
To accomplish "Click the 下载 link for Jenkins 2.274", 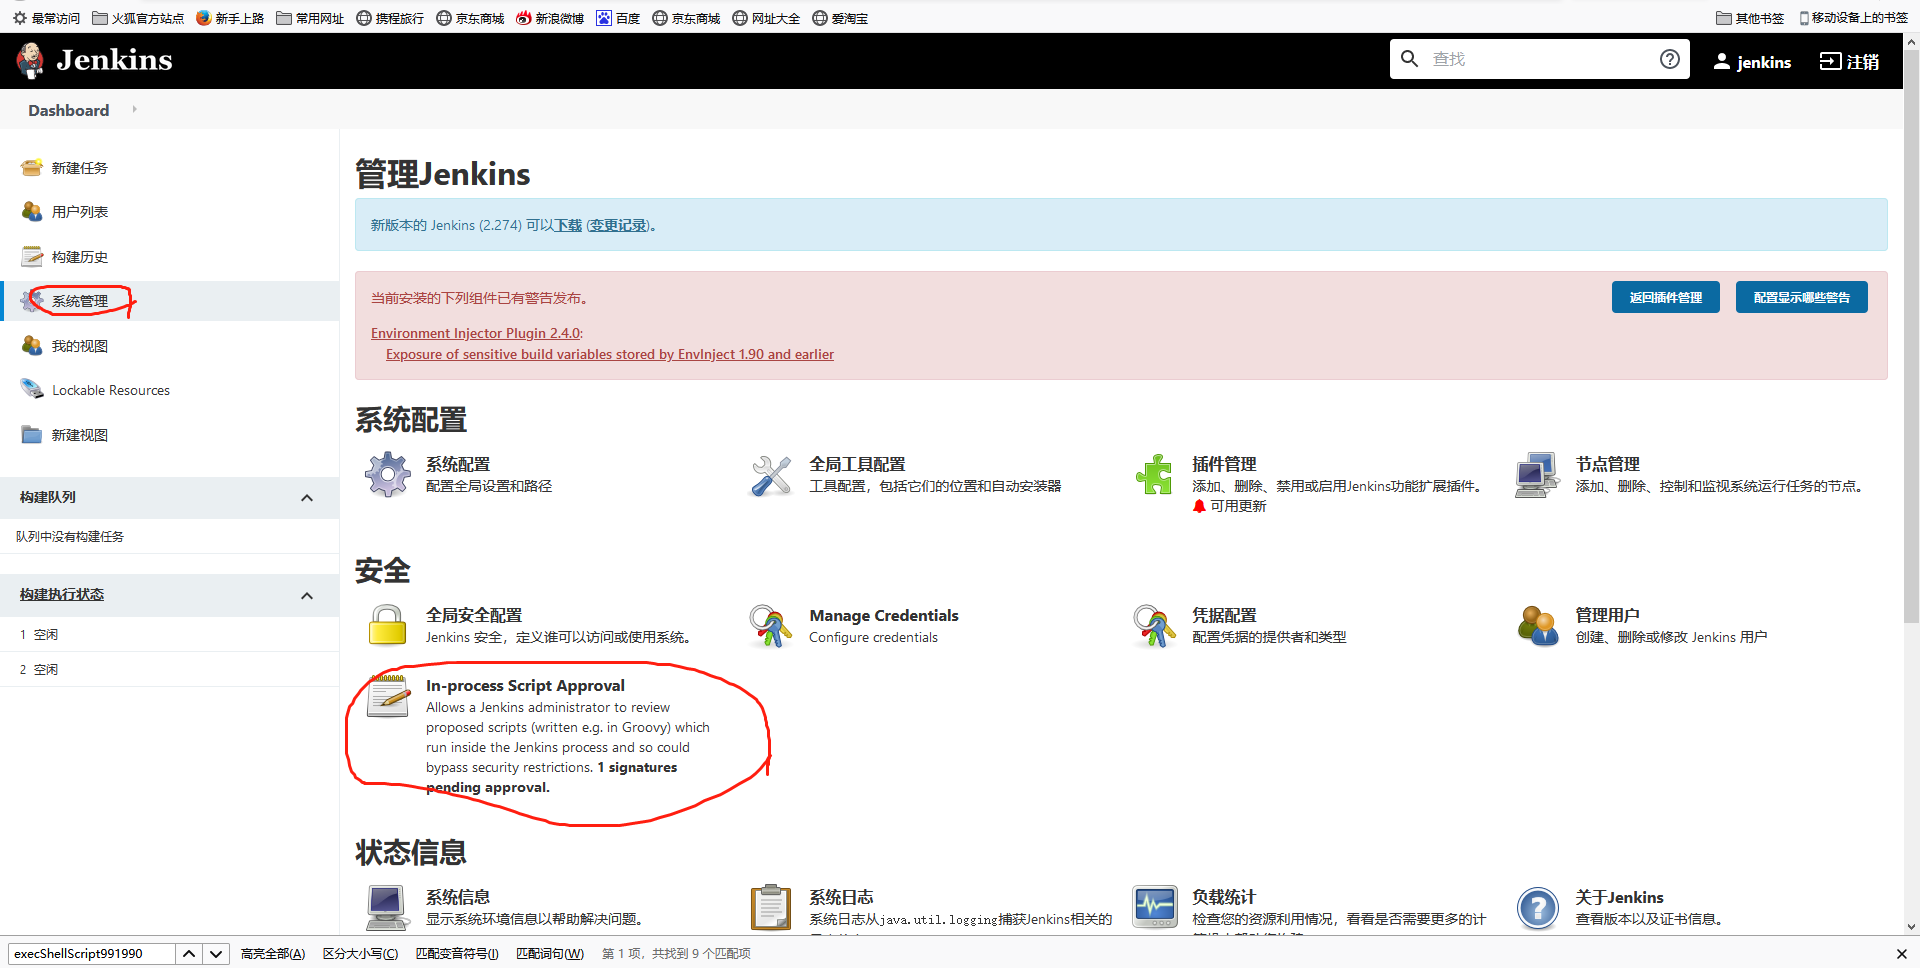I will coord(566,225).
